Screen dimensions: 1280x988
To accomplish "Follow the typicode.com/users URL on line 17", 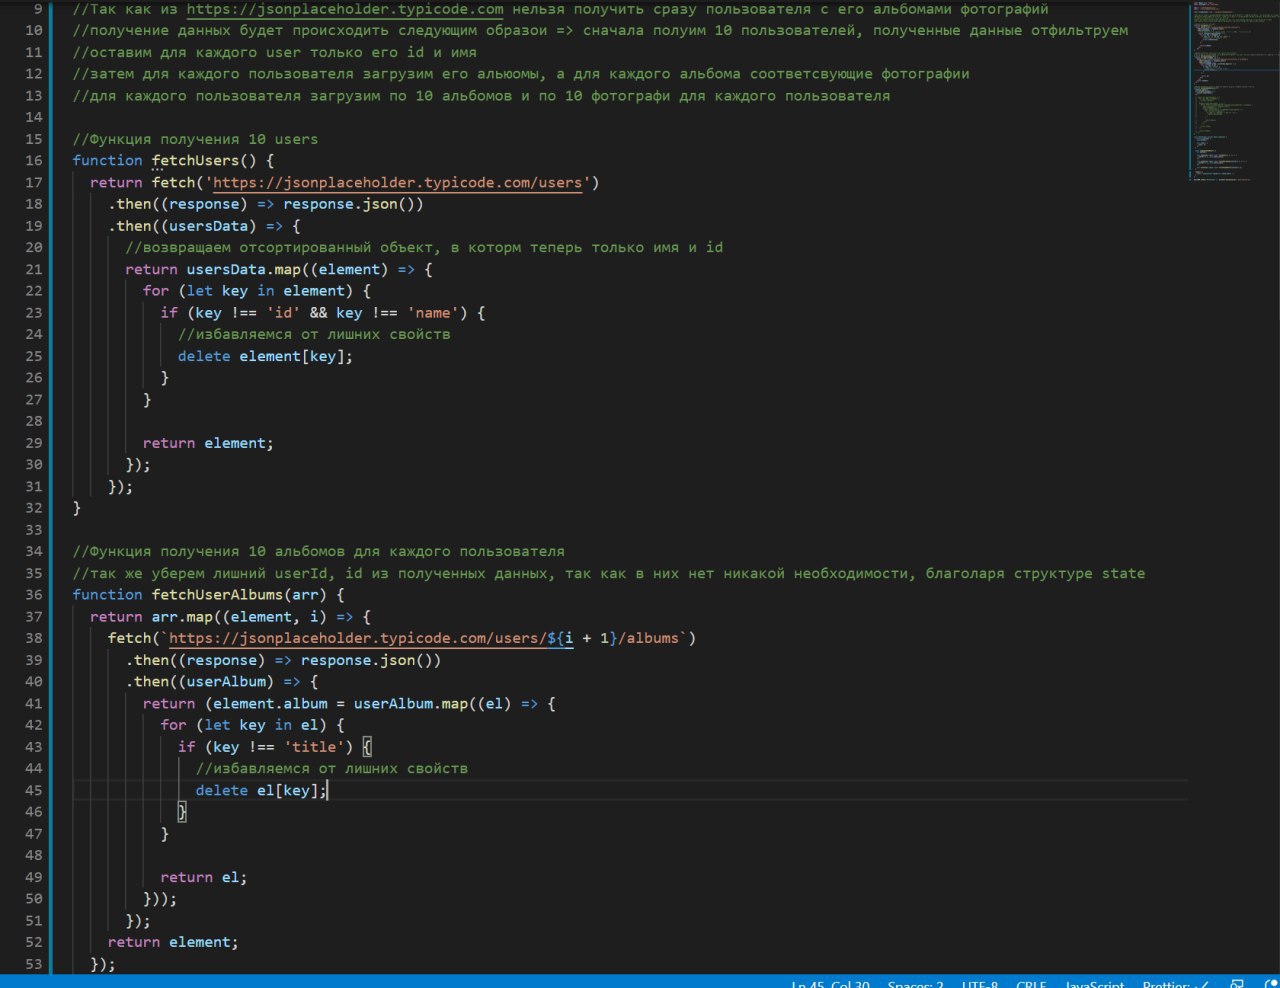I will pos(397,182).
